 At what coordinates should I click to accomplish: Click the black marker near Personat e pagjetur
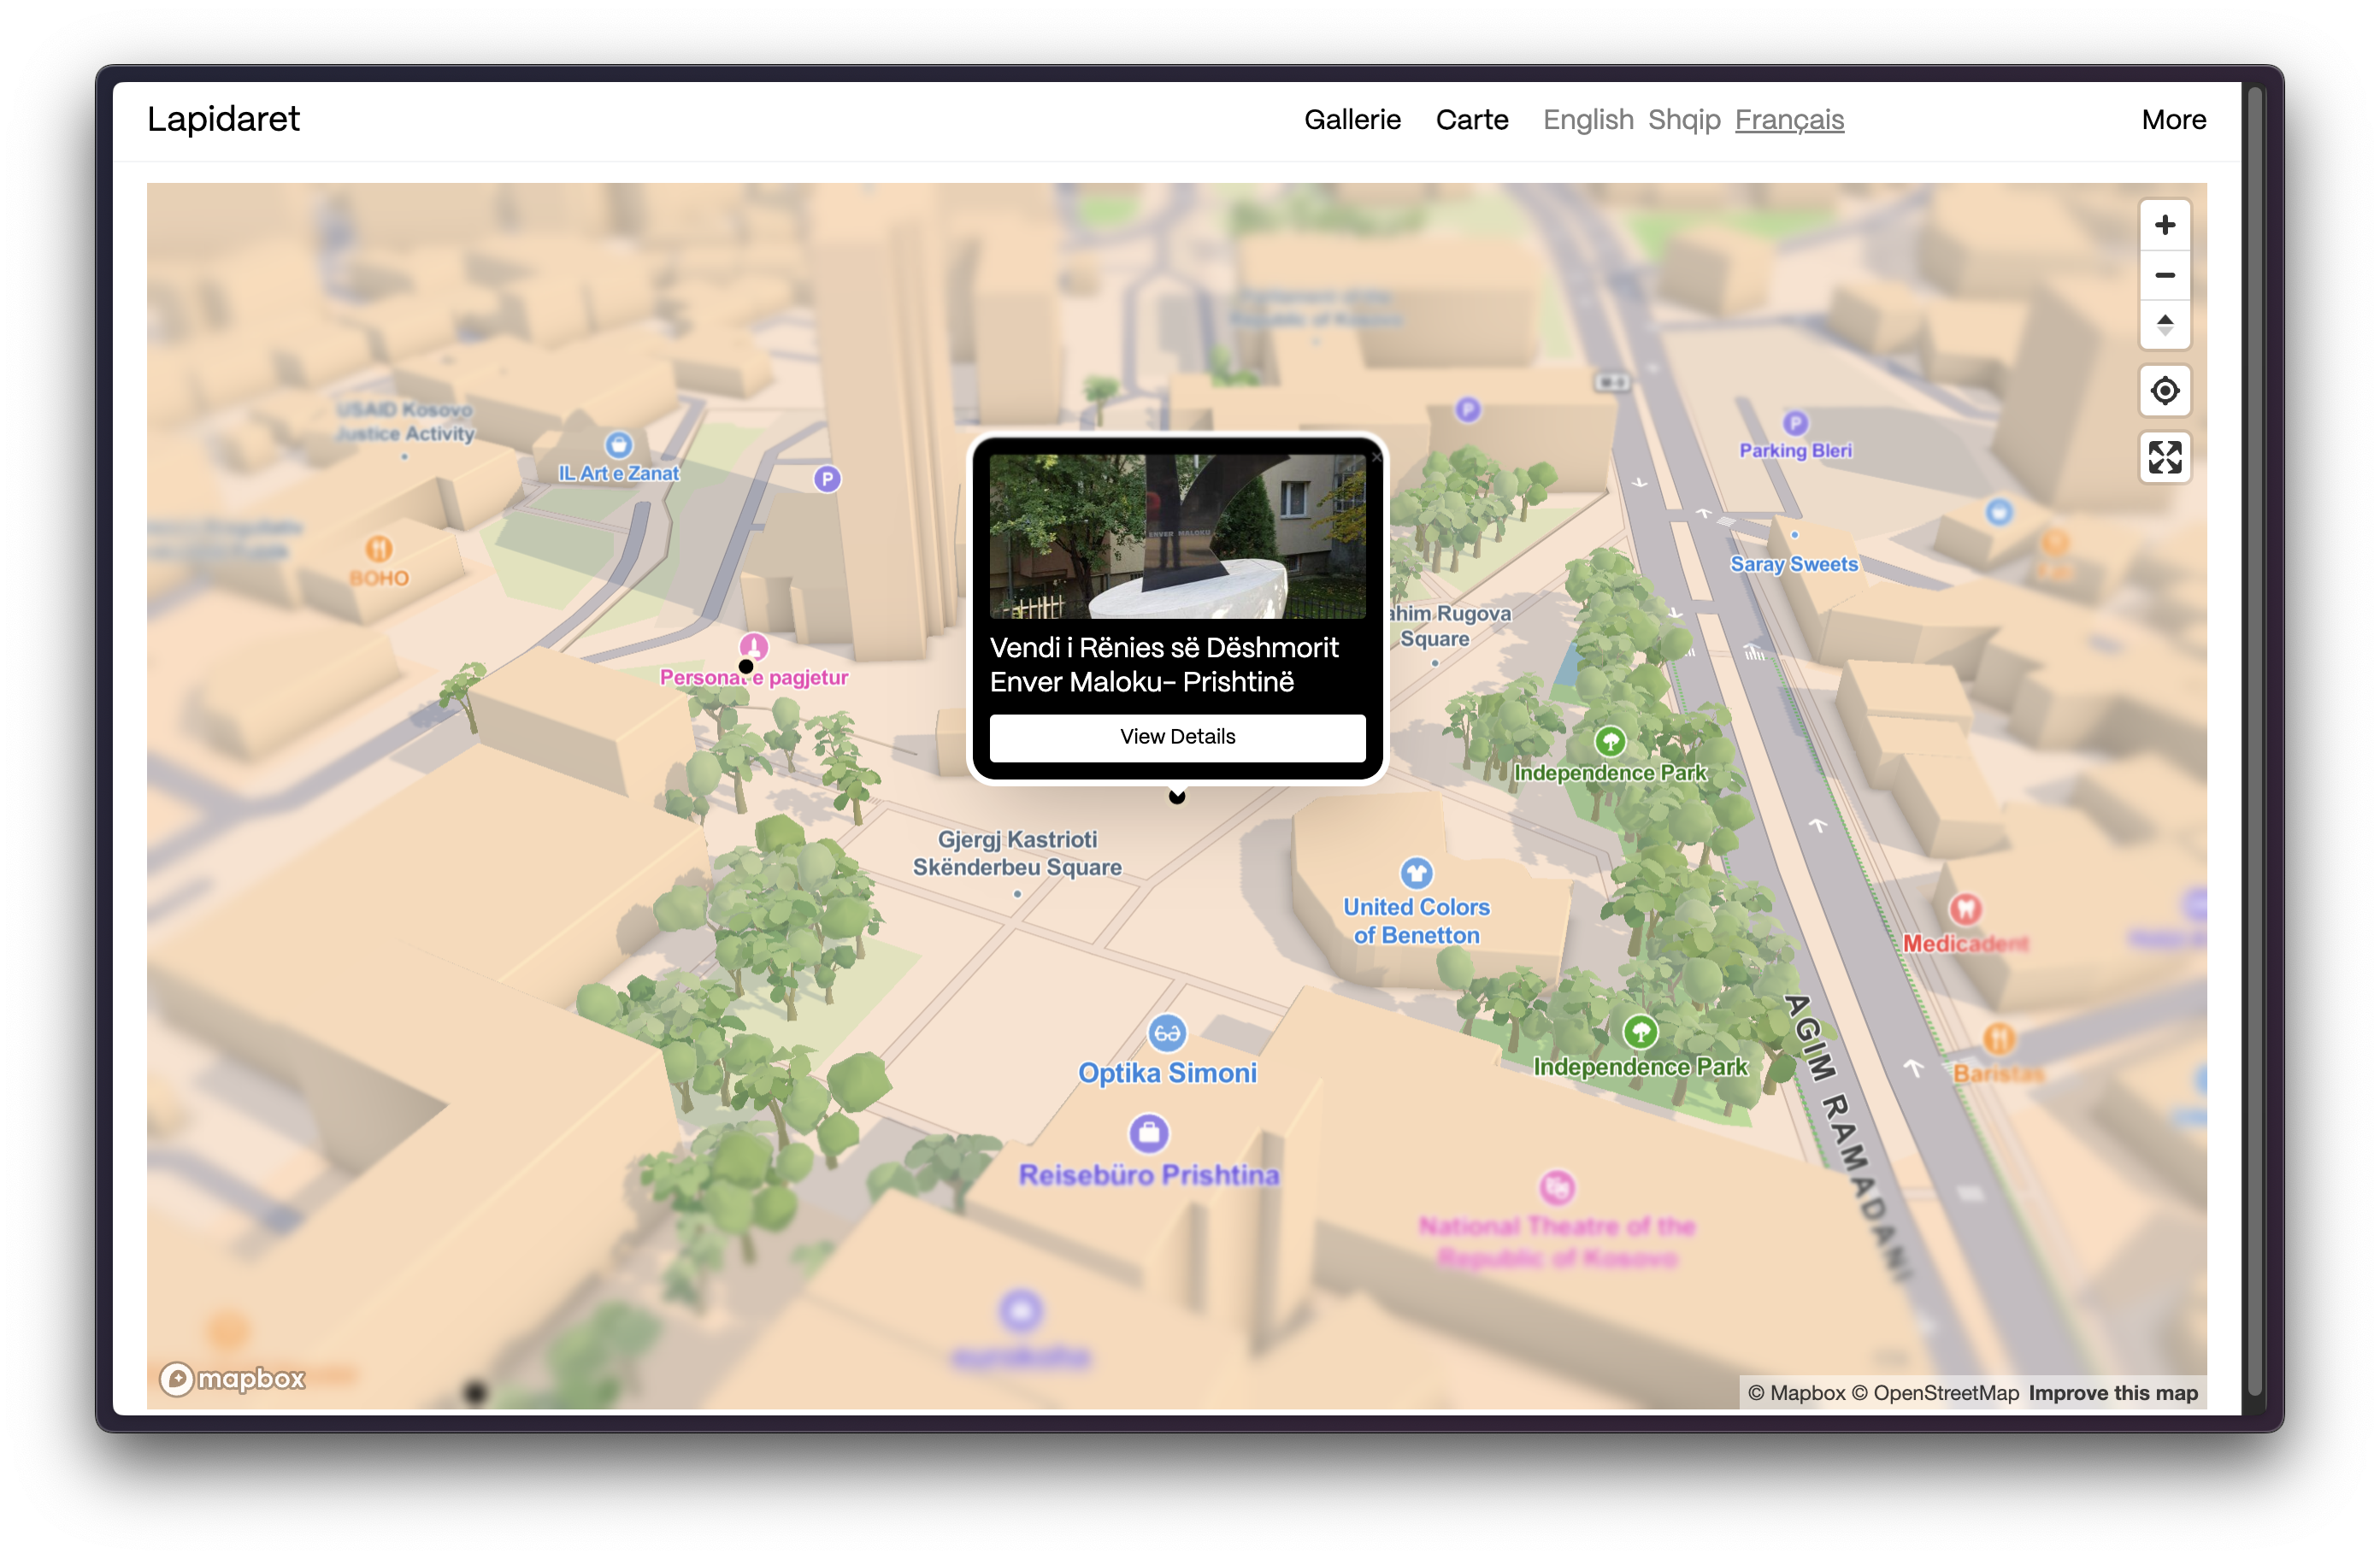[746, 666]
